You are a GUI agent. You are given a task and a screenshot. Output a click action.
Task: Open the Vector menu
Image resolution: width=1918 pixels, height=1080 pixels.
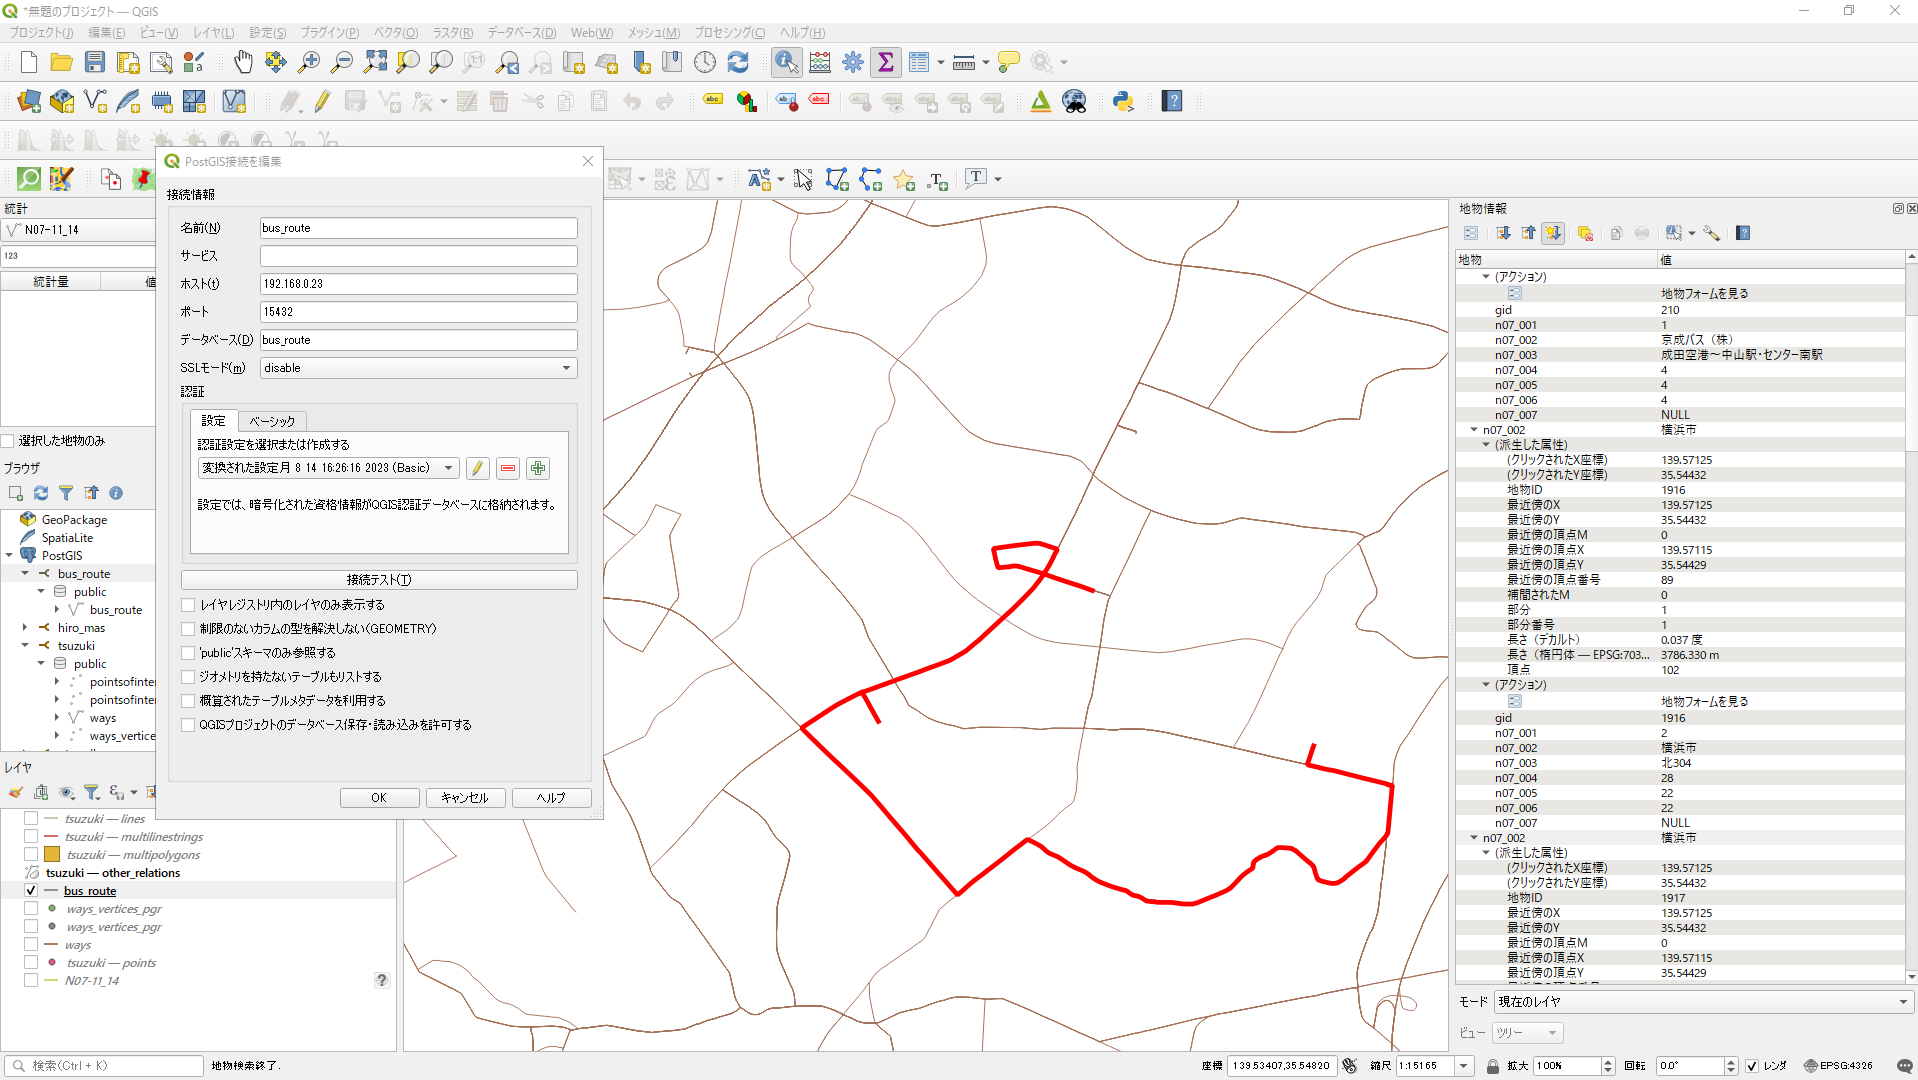(x=396, y=33)
